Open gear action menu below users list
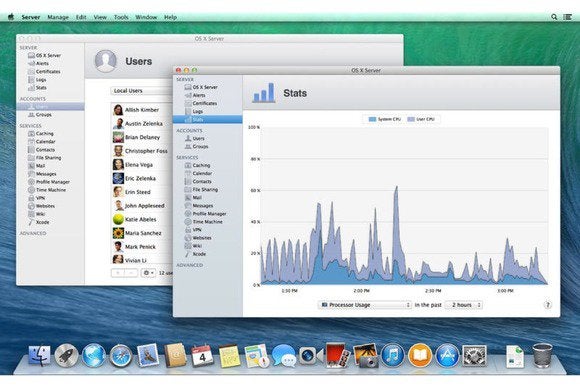 click(x=148, y=273)
